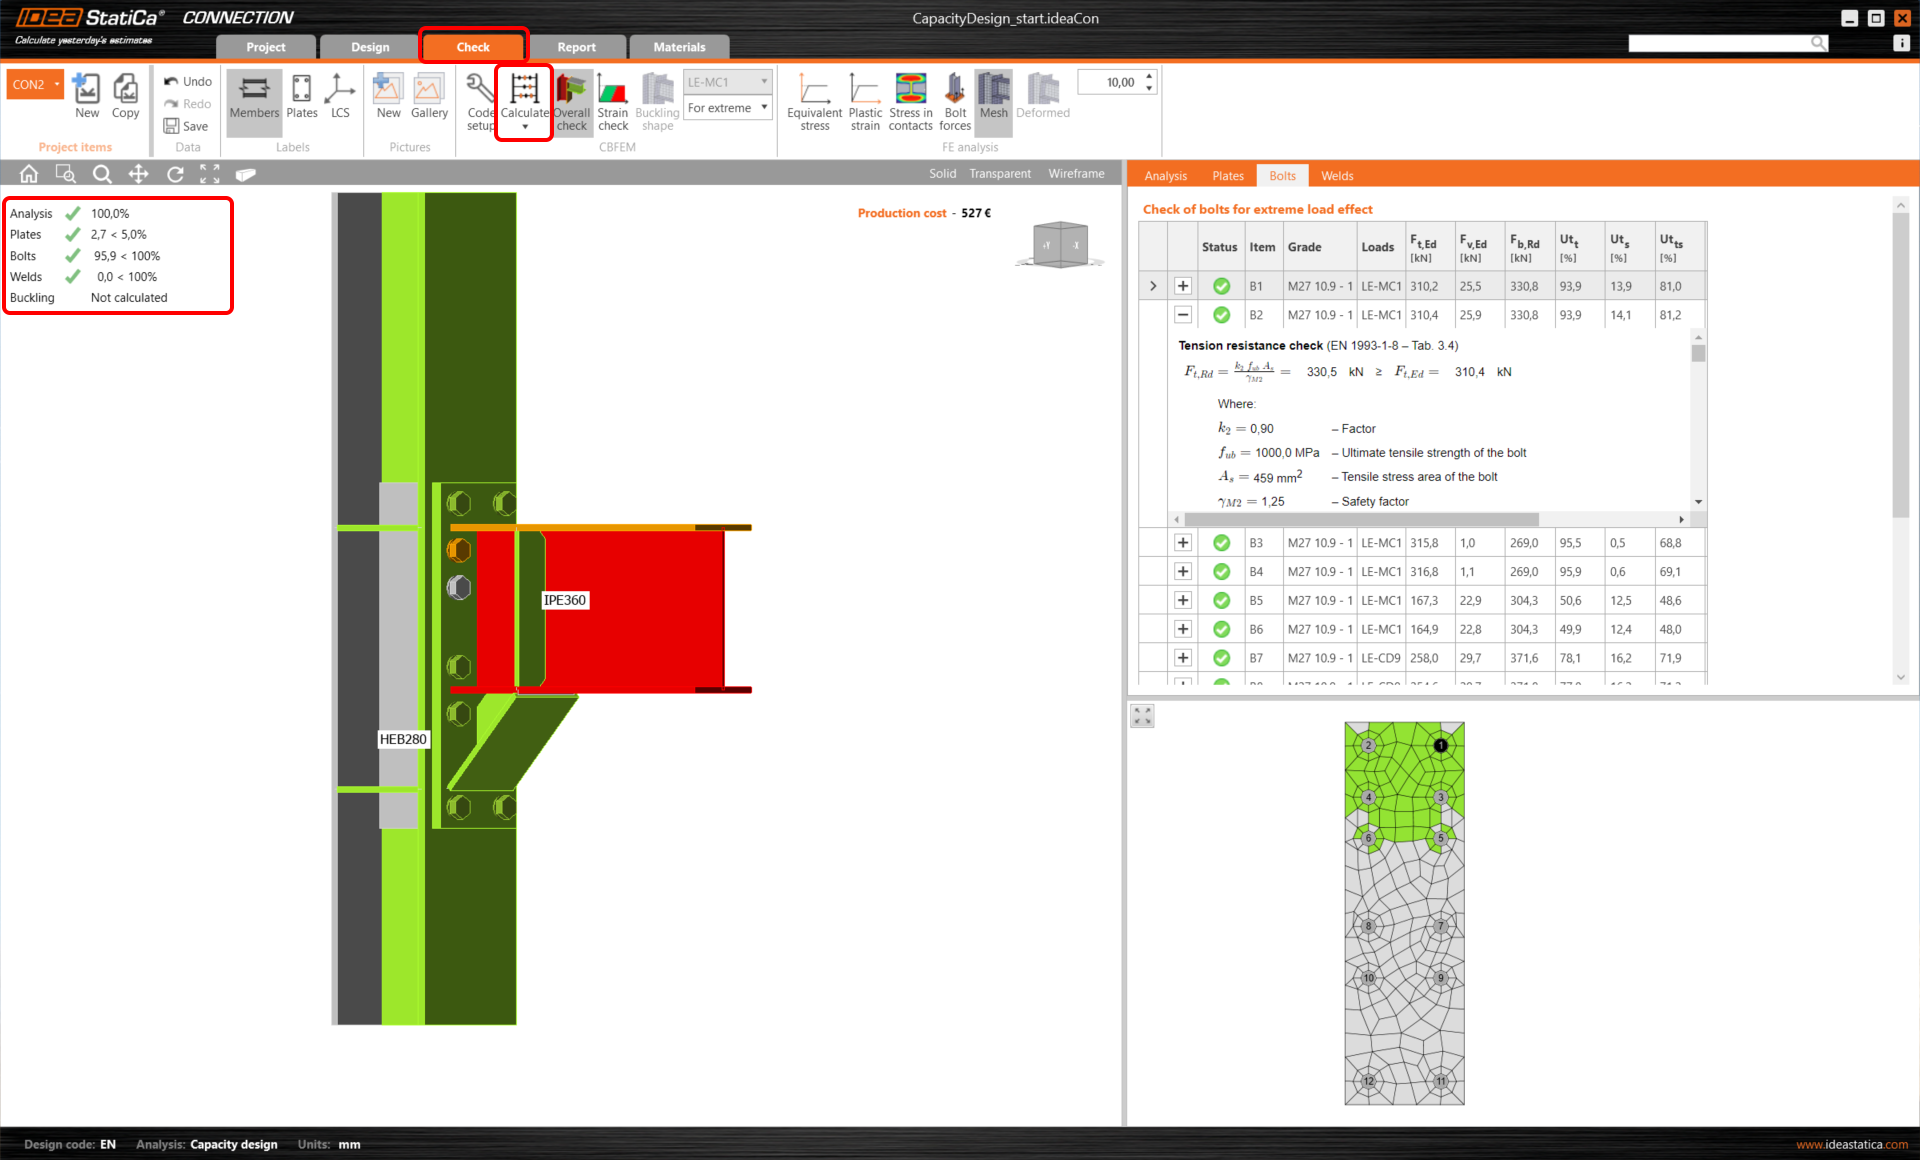The image size is (1920, 1160).
Task: Switch model view to Wireframe
Action: (x=1076, y=174)
